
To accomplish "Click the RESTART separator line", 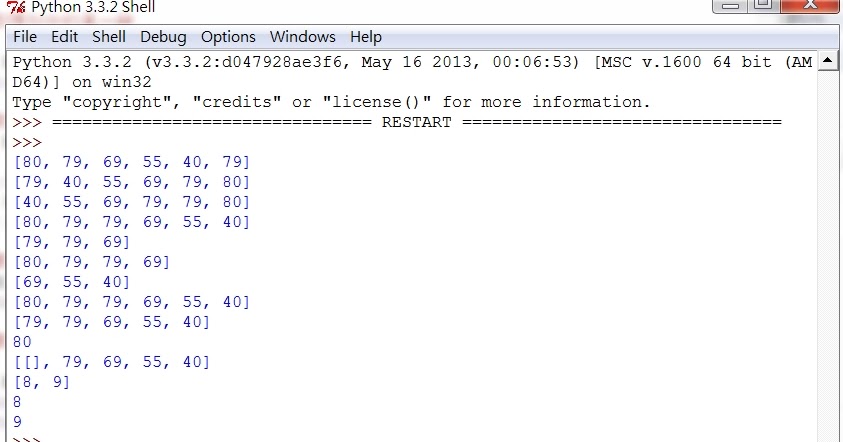I will coord(416,122).
